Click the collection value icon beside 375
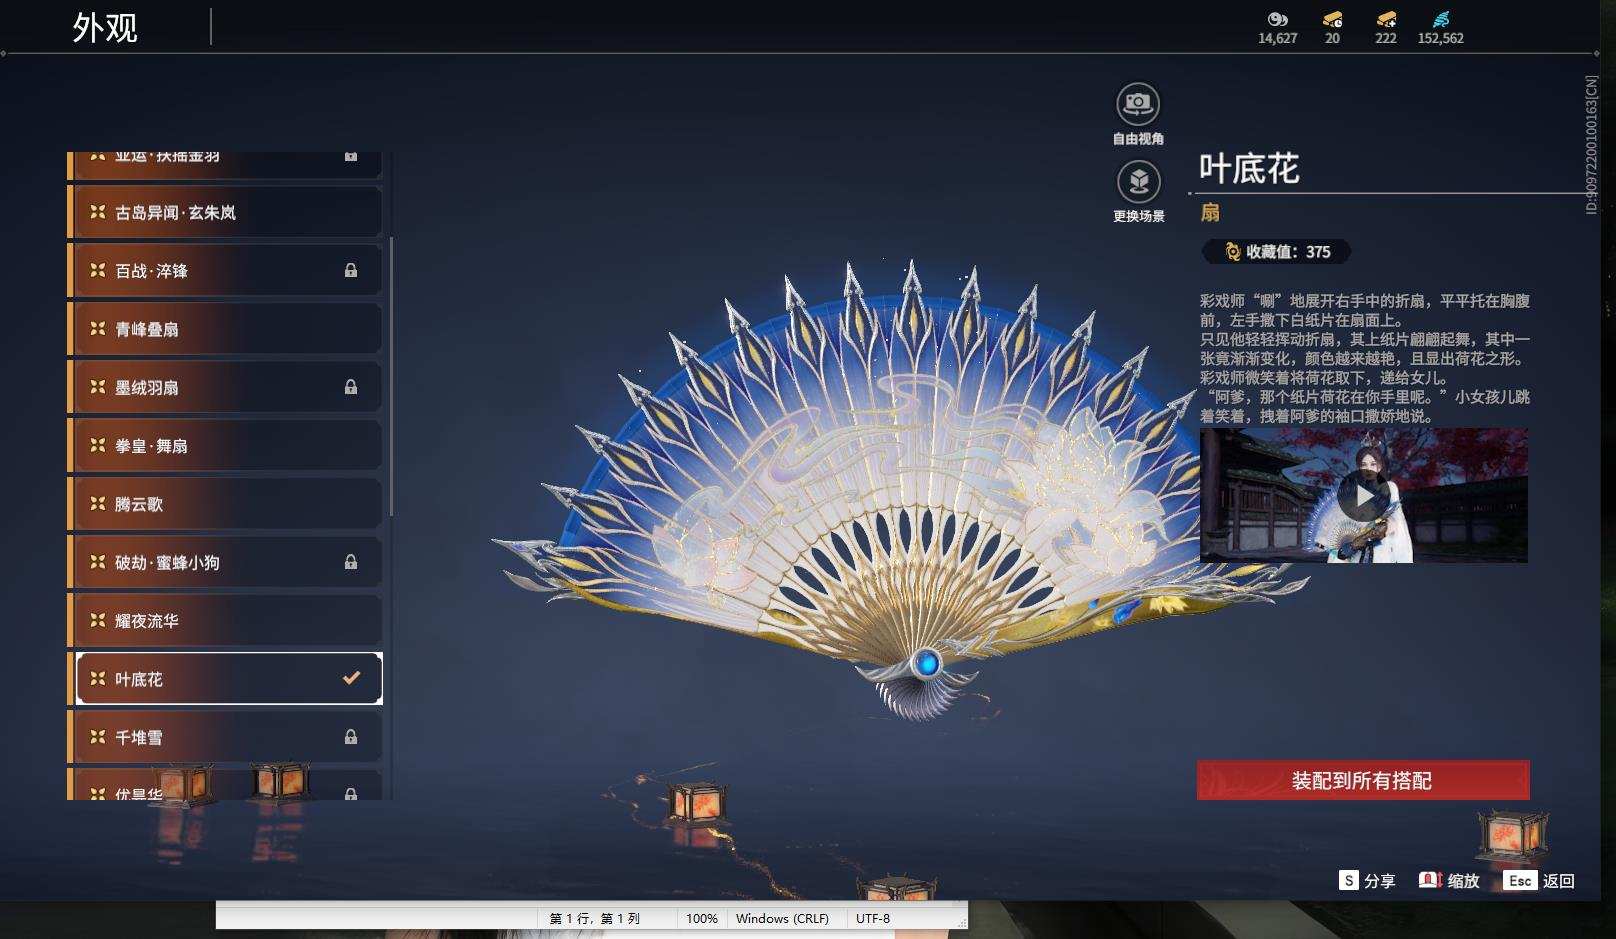Image resolution: width=1616 pixels, height=939 pixels. click(x=1232, y=252)
